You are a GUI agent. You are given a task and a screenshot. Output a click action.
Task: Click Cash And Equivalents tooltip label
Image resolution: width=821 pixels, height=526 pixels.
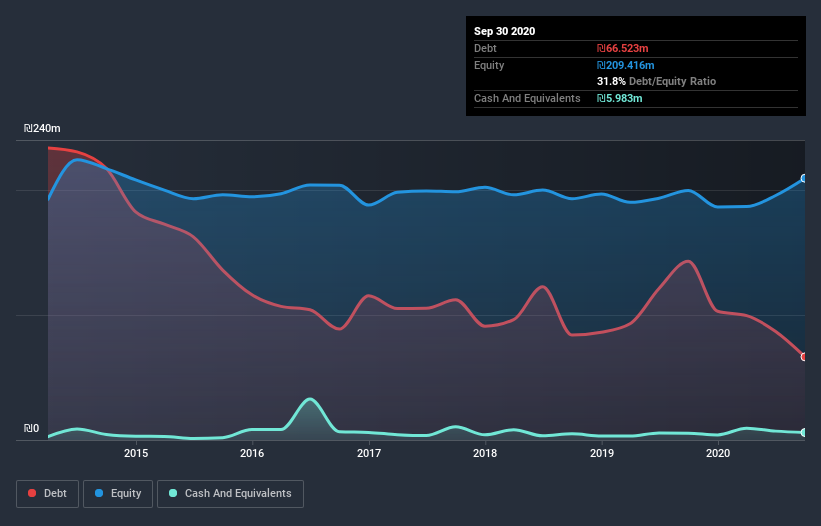pos(527,98)
